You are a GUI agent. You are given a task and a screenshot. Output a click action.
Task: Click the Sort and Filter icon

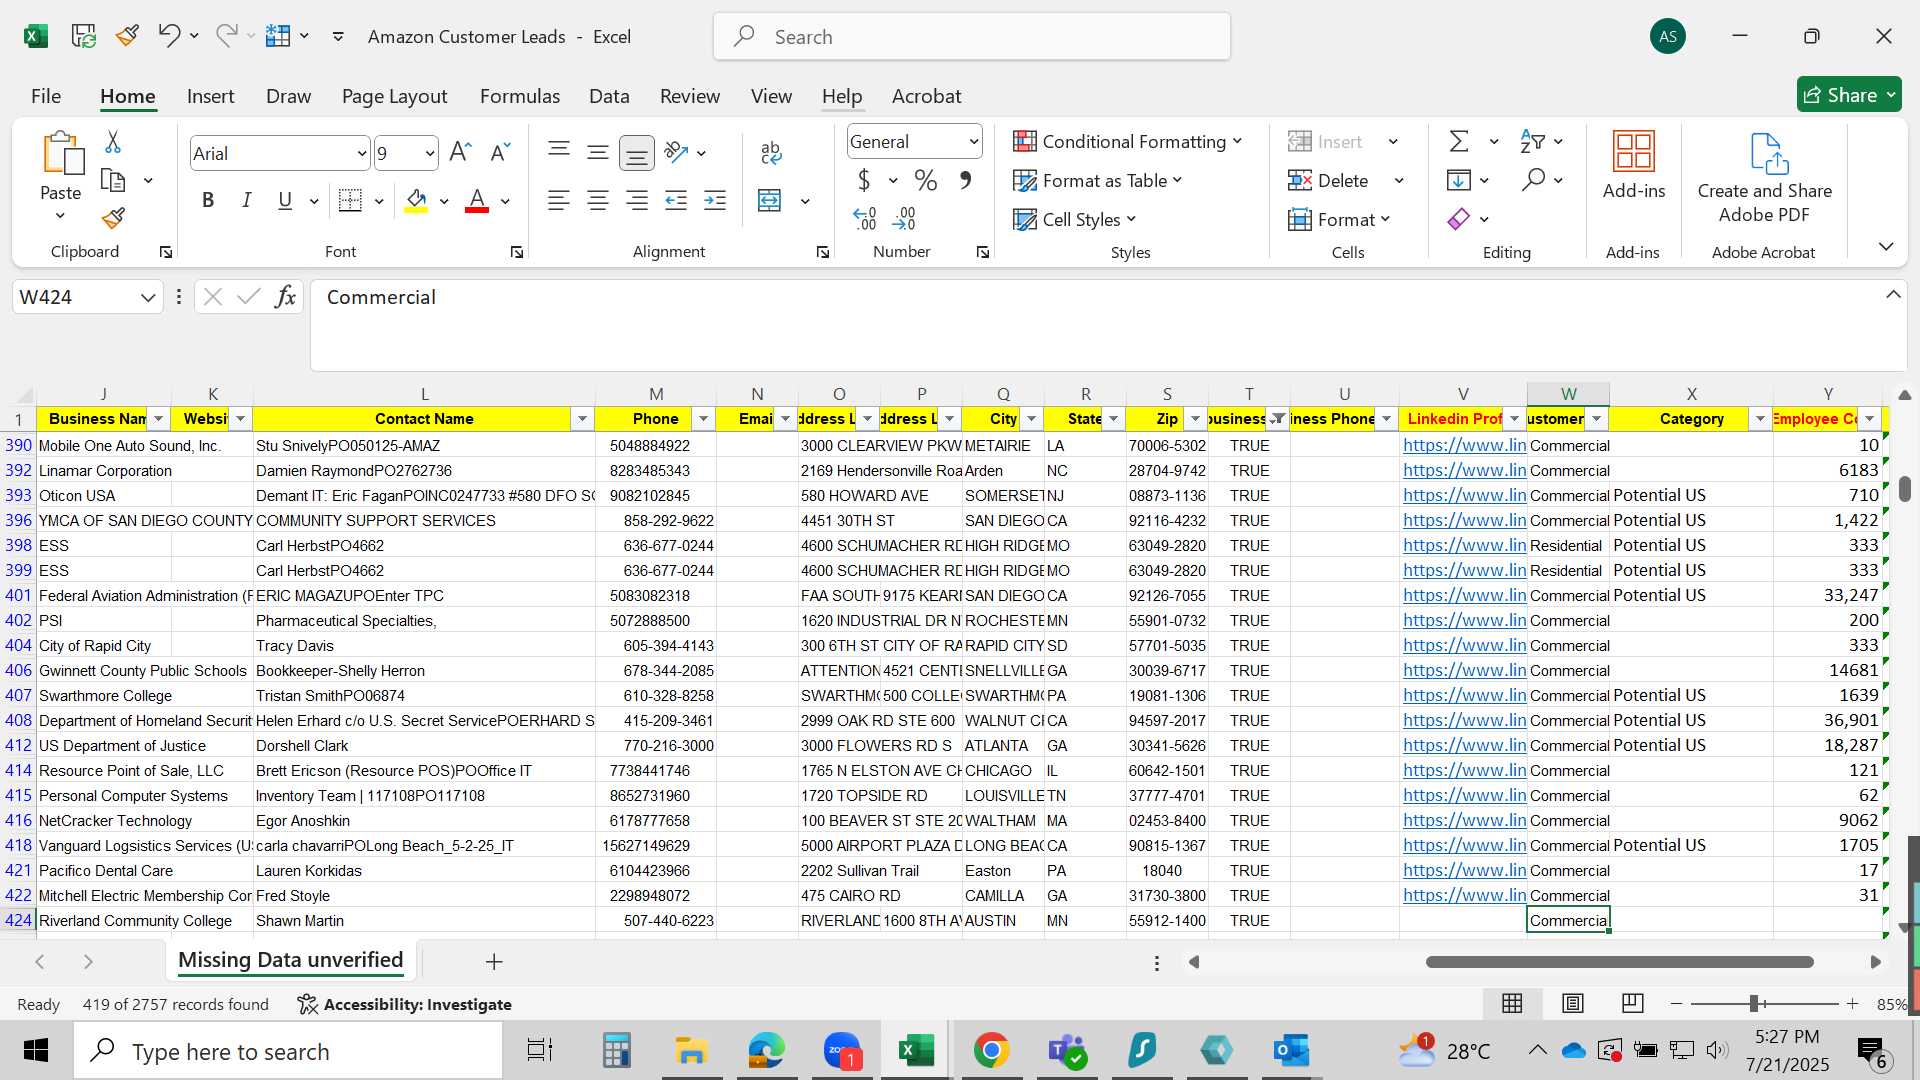pyautogui.click(x=1532, y=141)
